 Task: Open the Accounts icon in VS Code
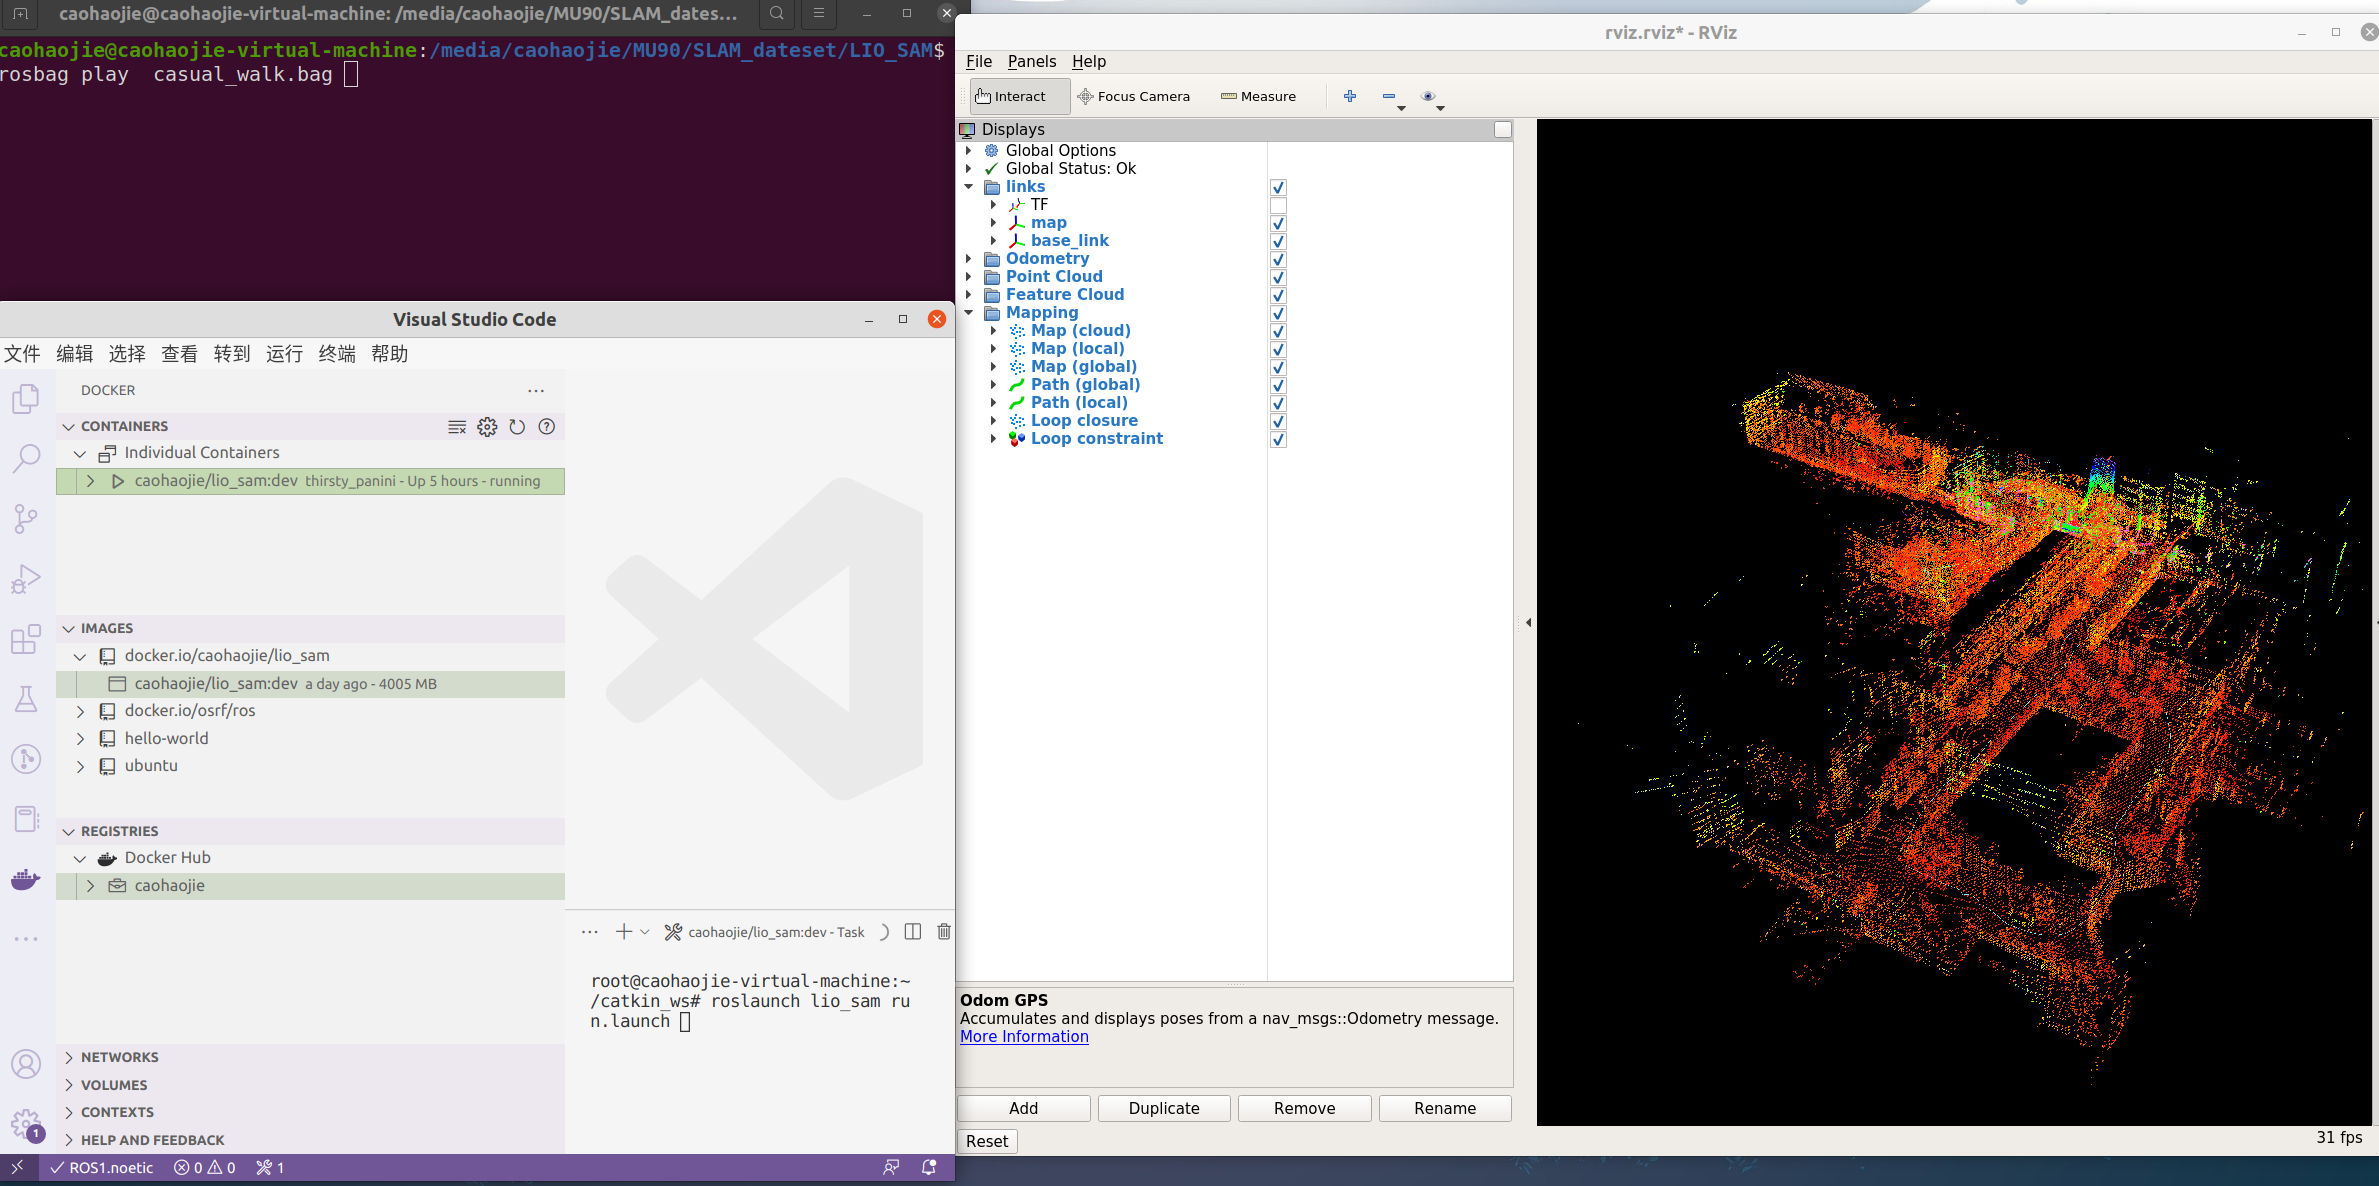pyautogui.click(x=26, y=1064)
